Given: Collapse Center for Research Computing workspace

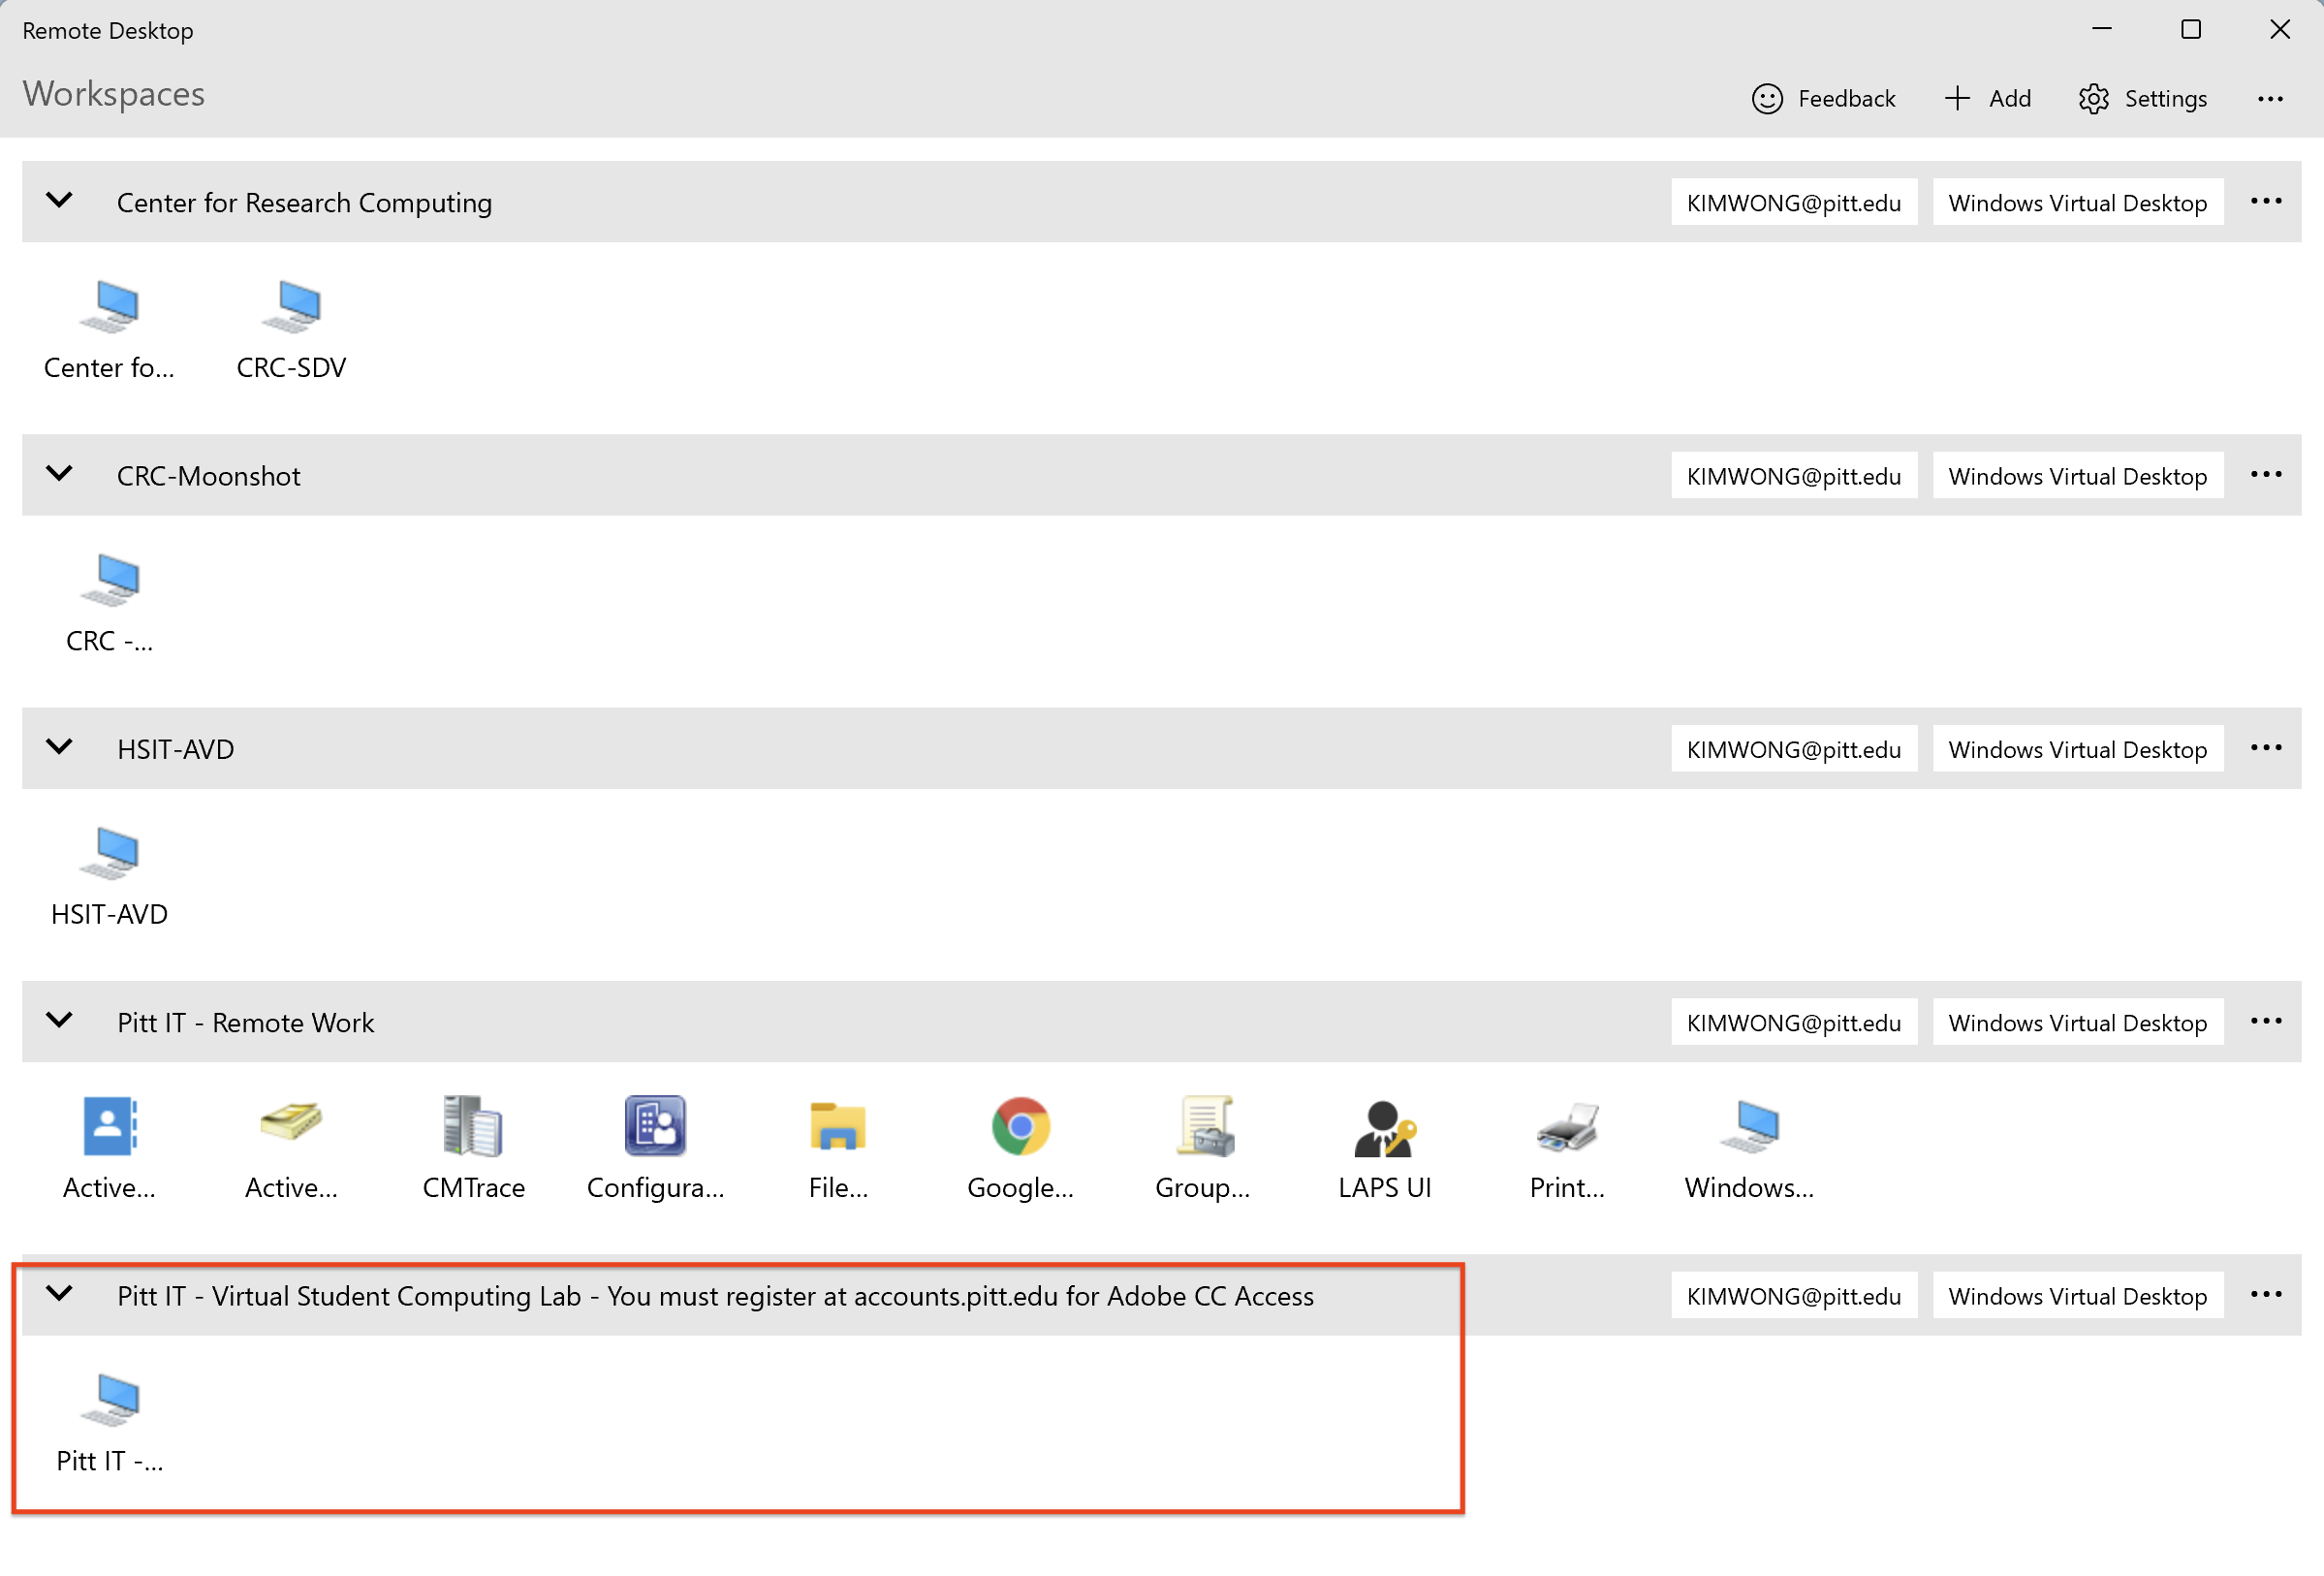Looking at the screenshot, I should tap(60, 201).
